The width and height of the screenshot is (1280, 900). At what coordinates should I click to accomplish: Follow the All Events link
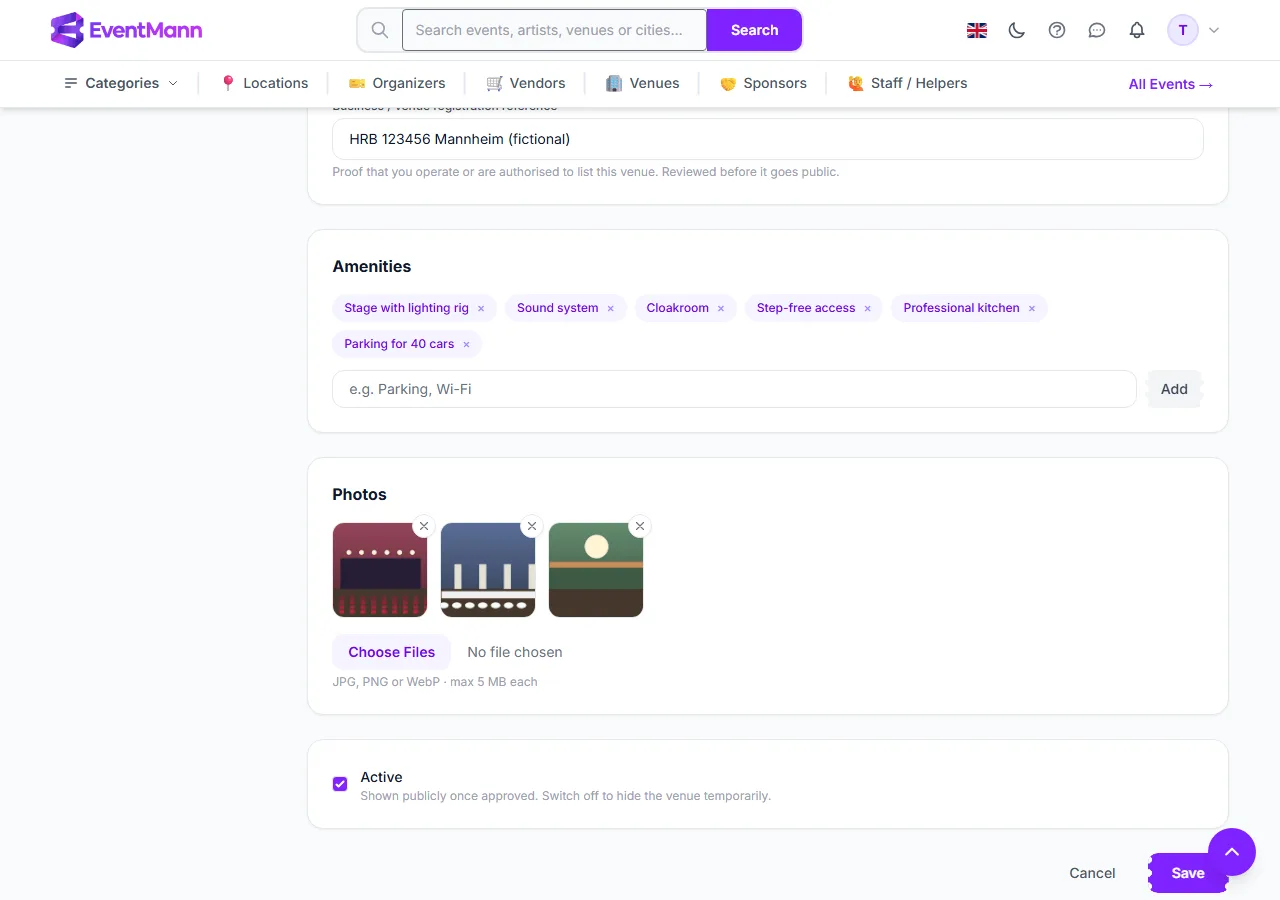1170,84
